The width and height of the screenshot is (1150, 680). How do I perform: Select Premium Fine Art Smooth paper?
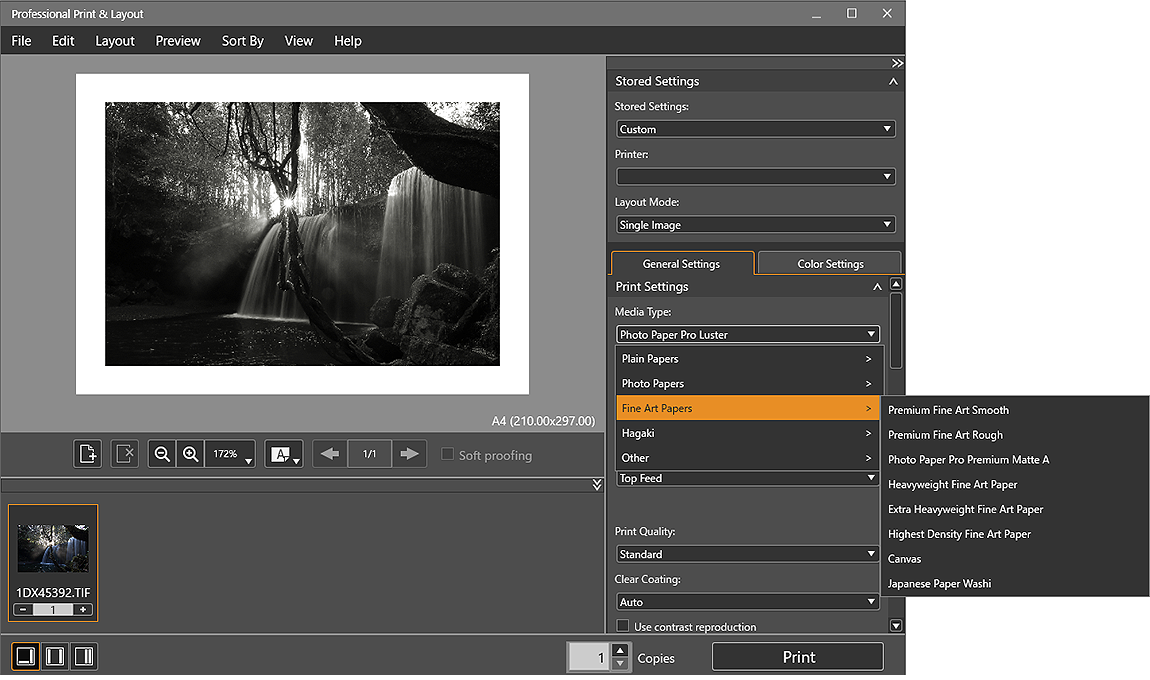click(x=948, y=410)
